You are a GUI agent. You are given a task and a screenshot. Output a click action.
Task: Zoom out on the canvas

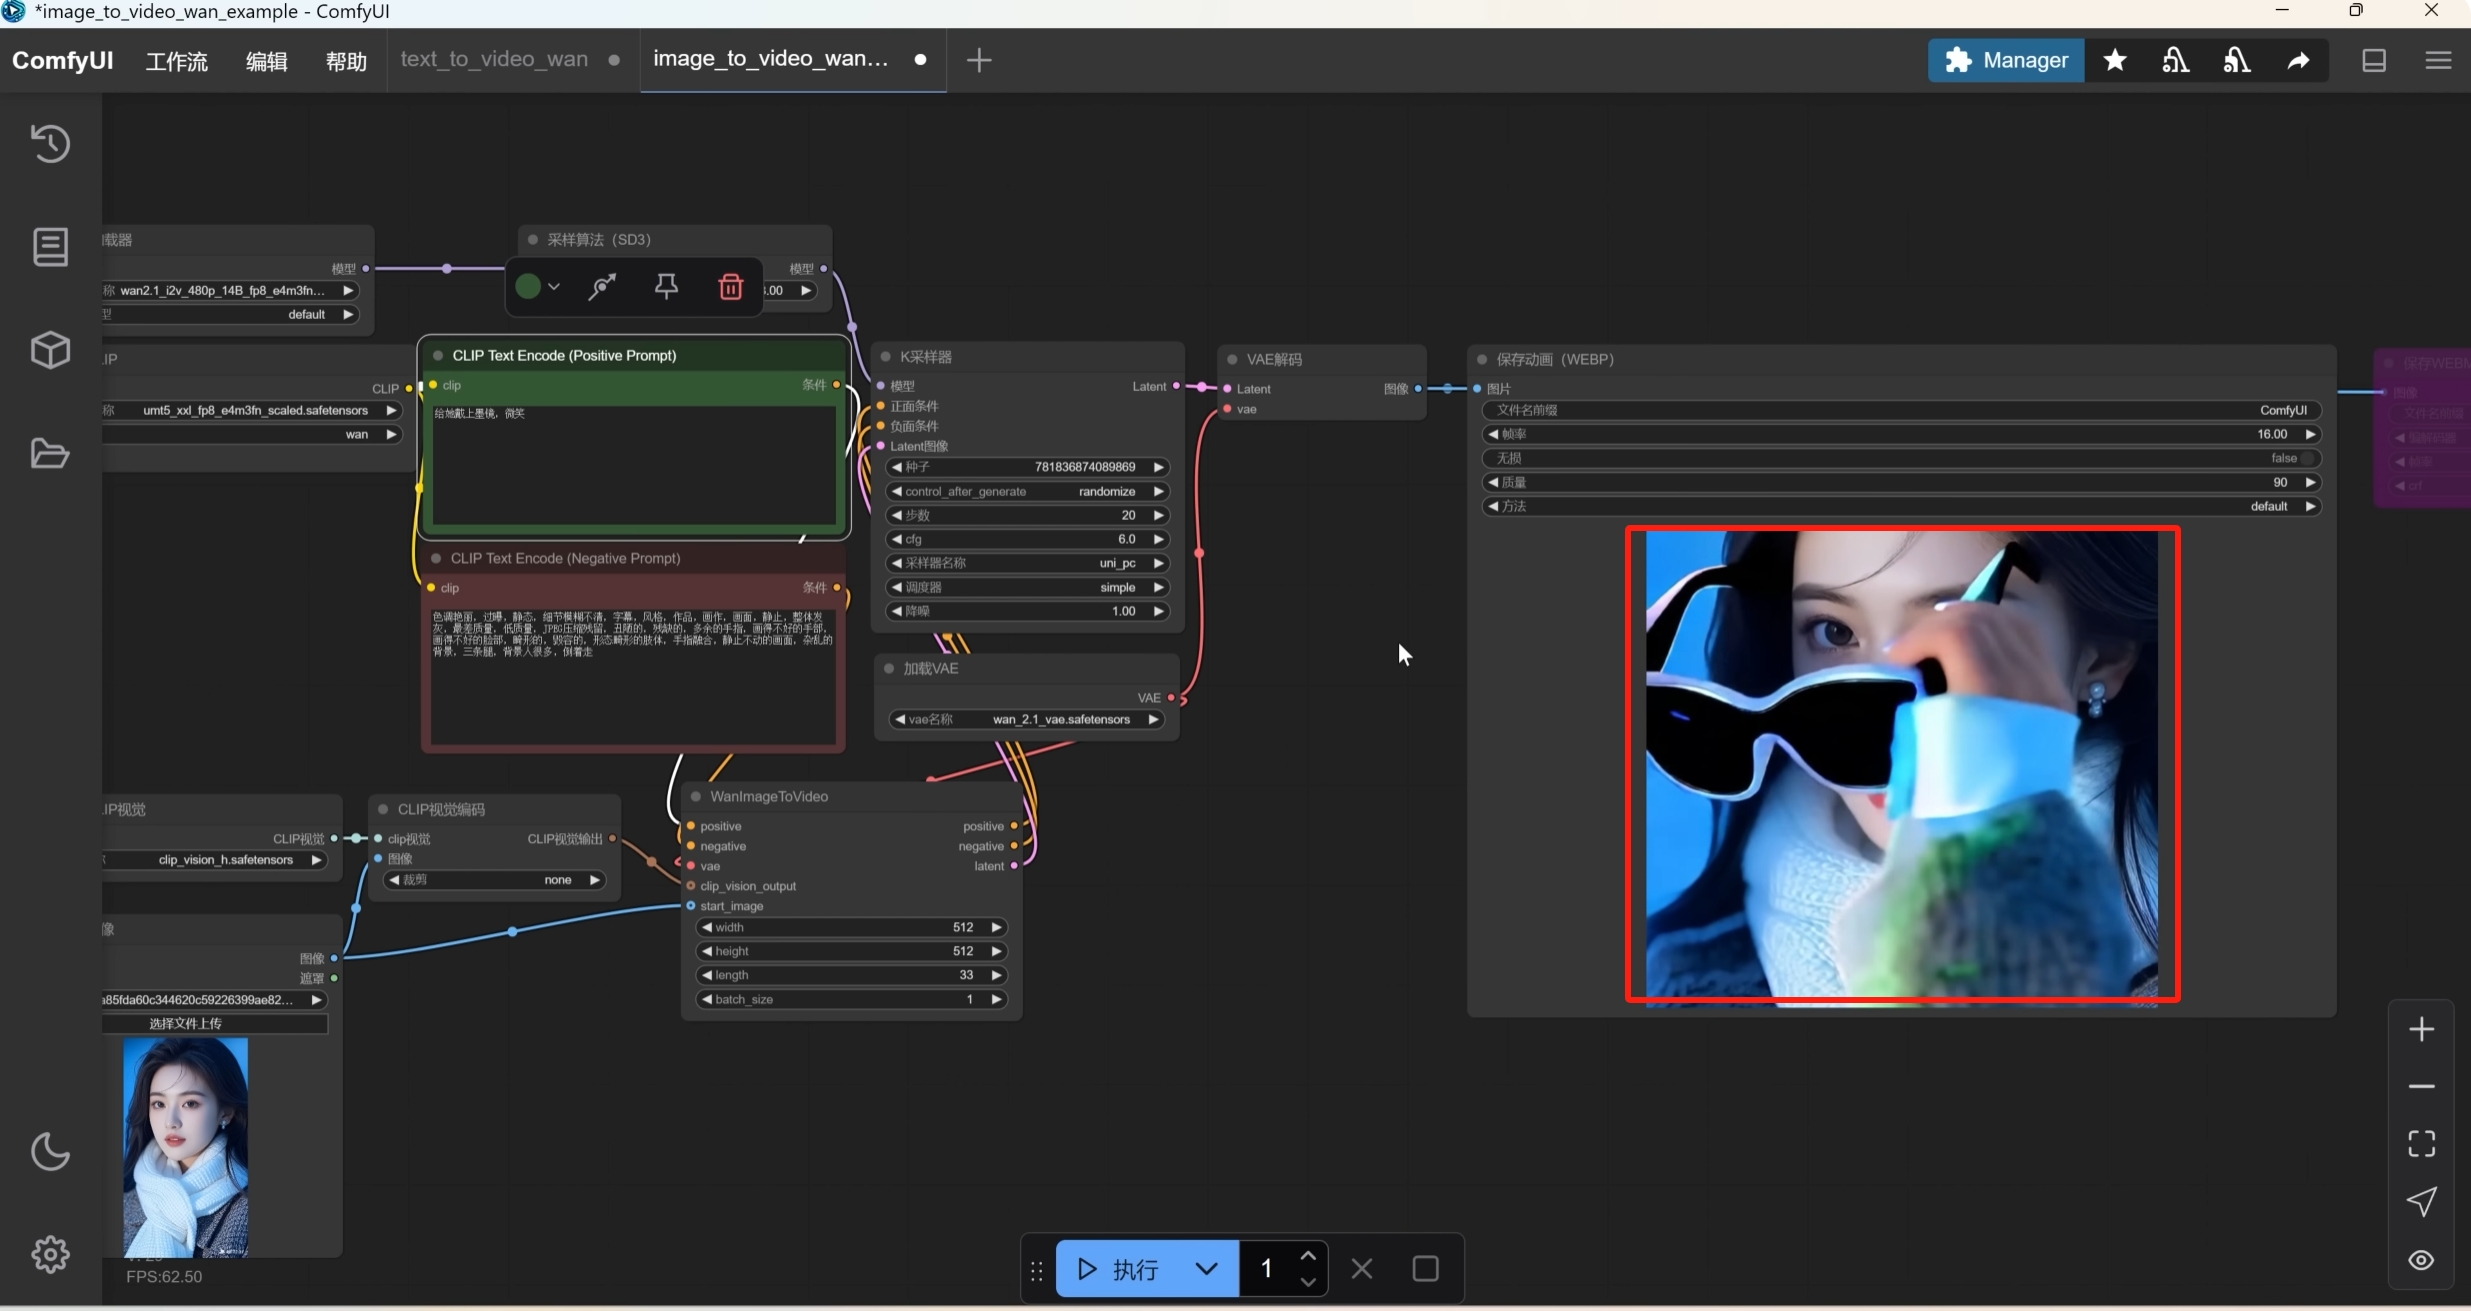[2421, 1086]
